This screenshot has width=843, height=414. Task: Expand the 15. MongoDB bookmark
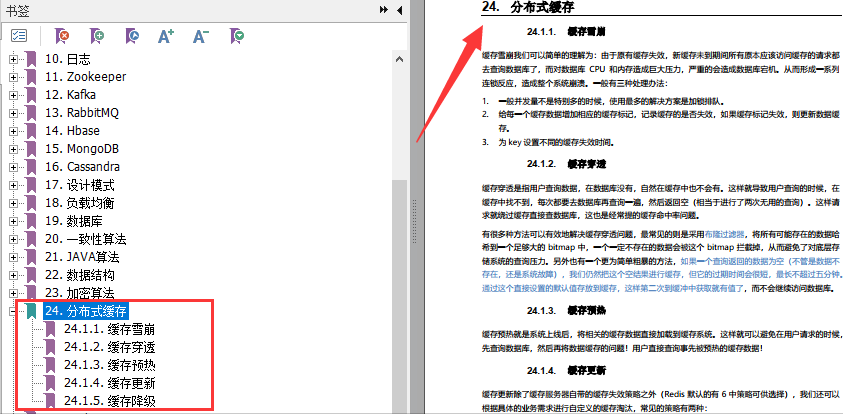[x=13, y=149]
